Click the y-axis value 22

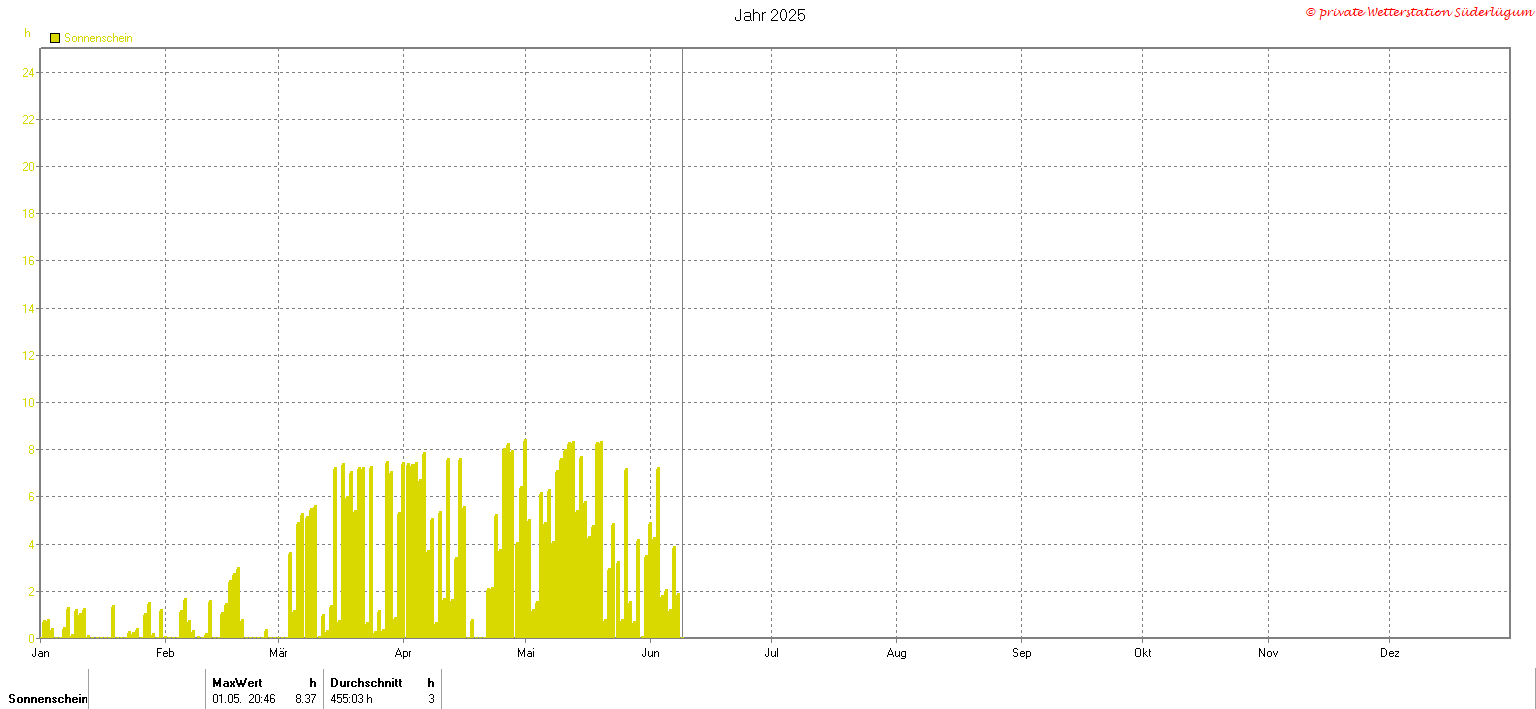(x=29, y=119)
